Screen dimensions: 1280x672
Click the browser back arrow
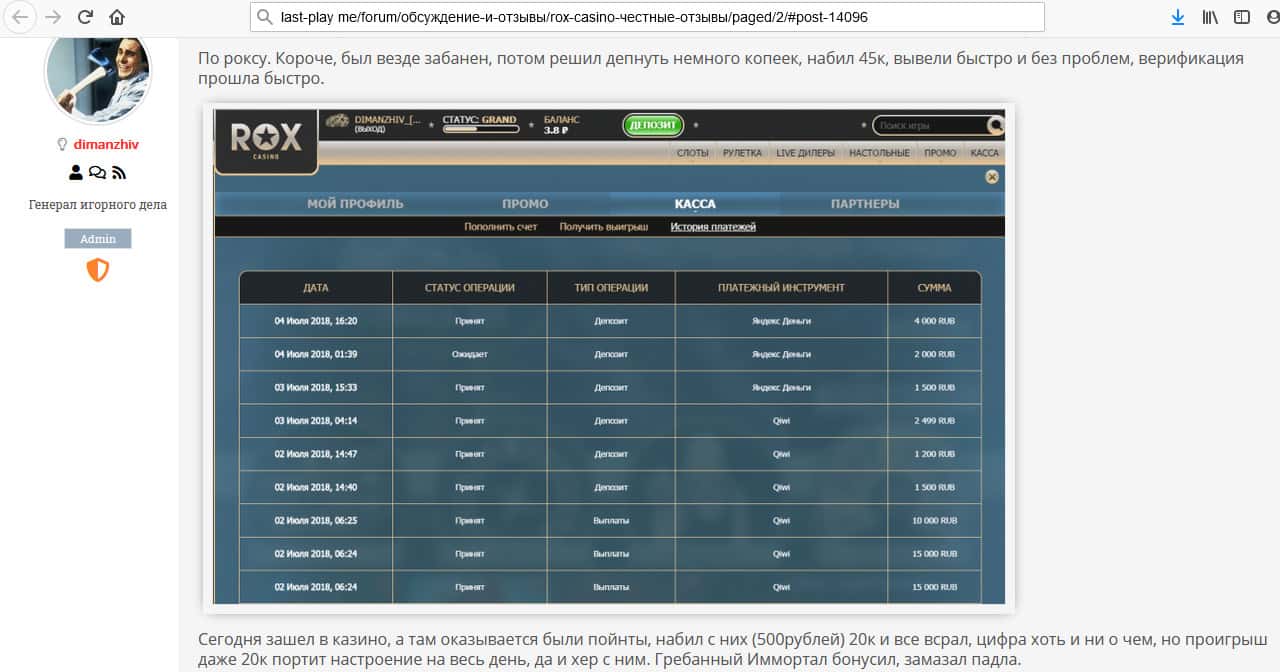[x=21, y=17]
